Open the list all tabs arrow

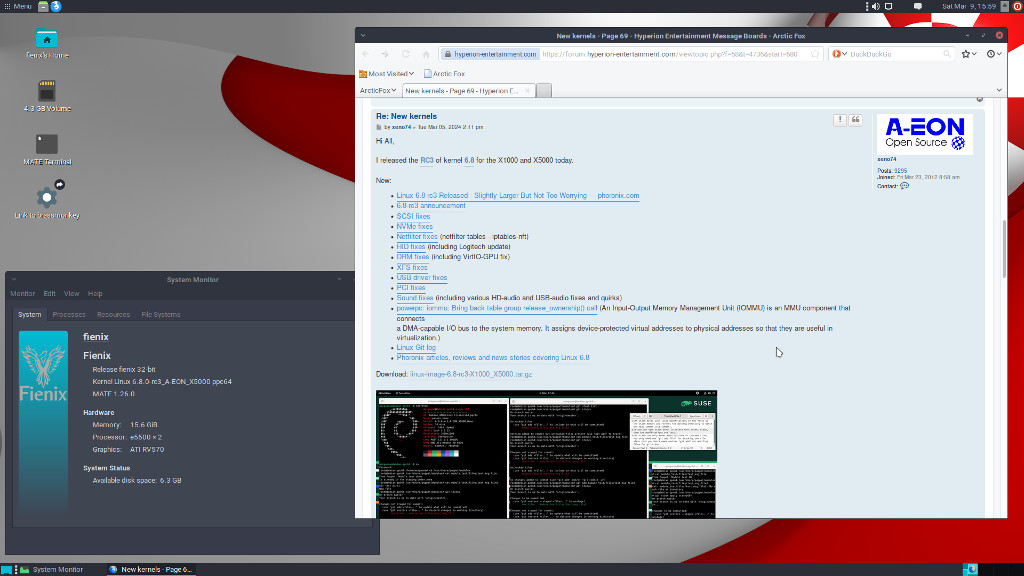point(999,91)
